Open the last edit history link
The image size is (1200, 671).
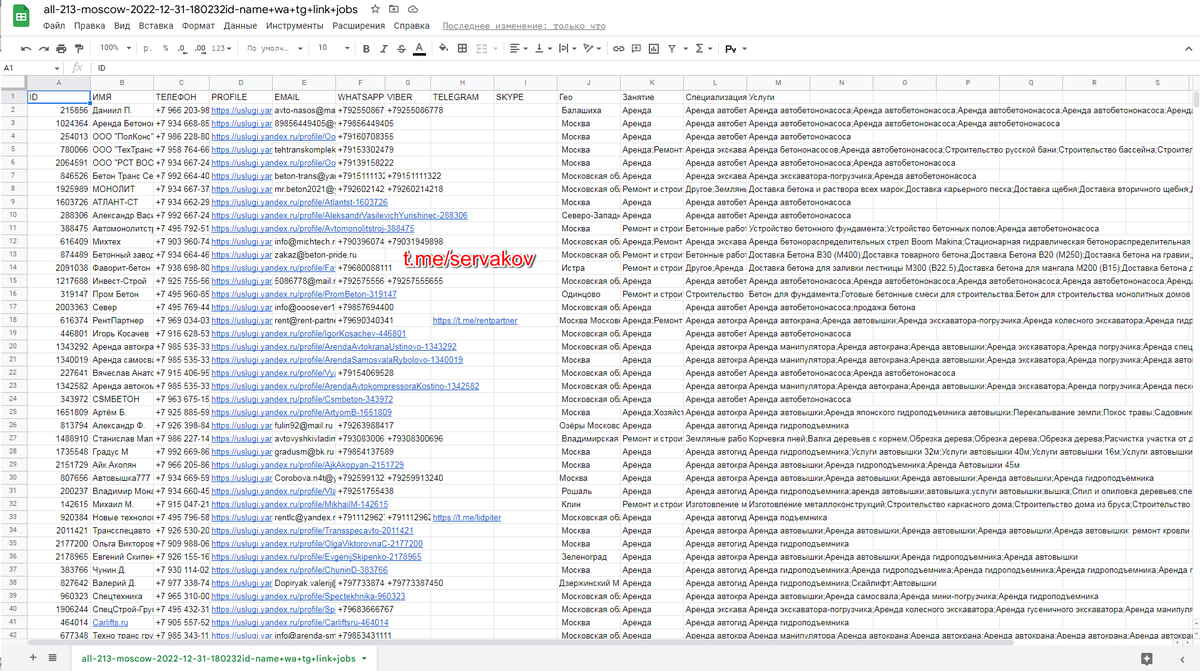point(524,25)
